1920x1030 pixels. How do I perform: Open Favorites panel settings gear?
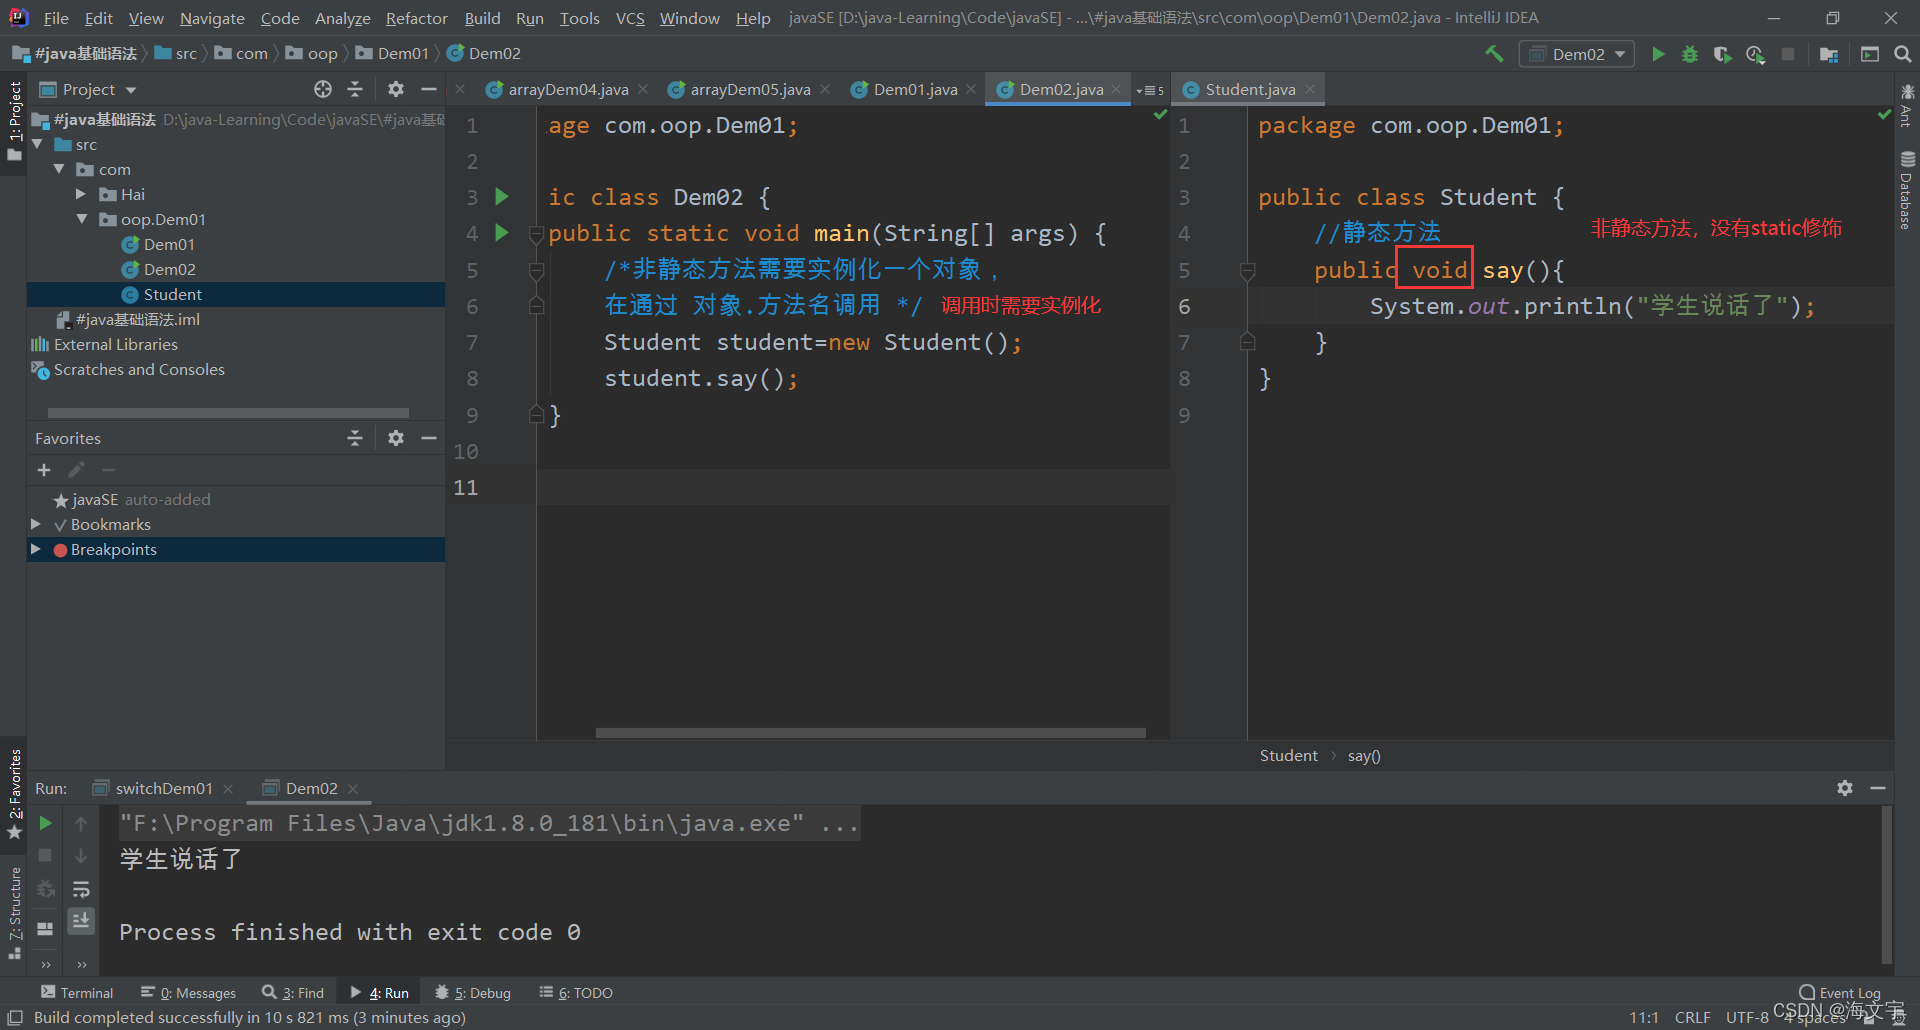click(x=396, y=438)
